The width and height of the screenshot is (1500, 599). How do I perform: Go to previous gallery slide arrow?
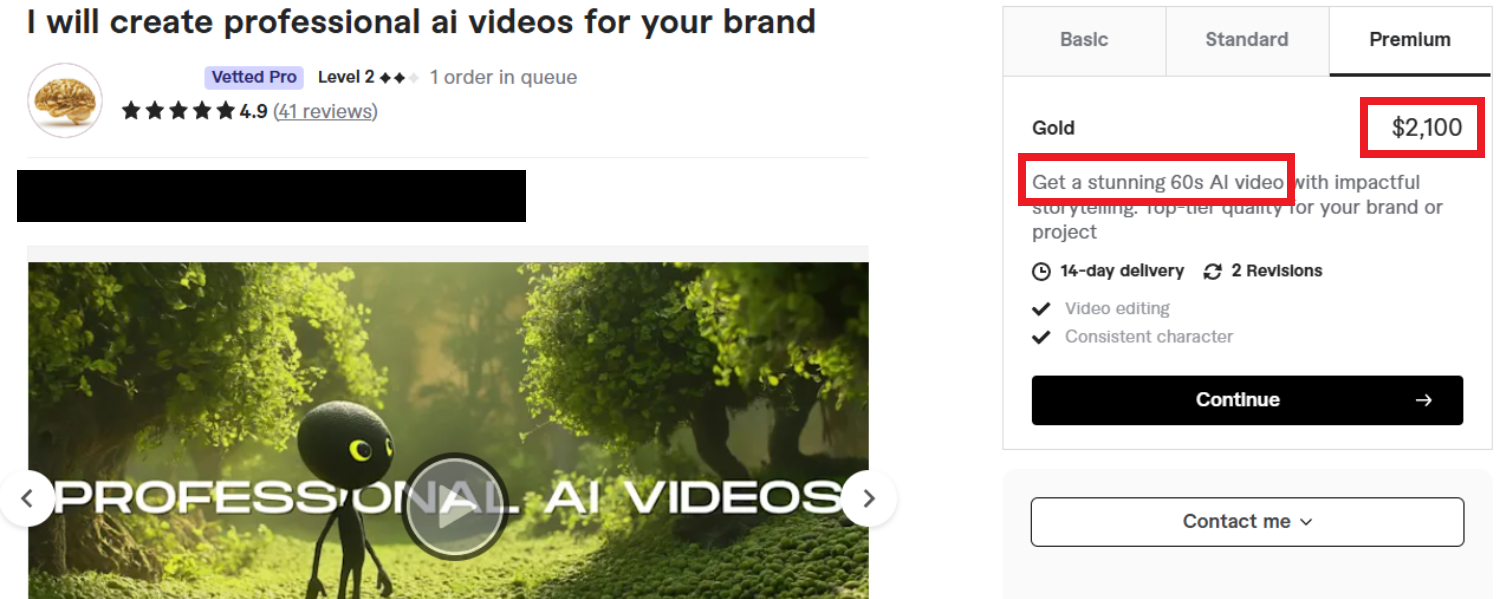point(27,498)
